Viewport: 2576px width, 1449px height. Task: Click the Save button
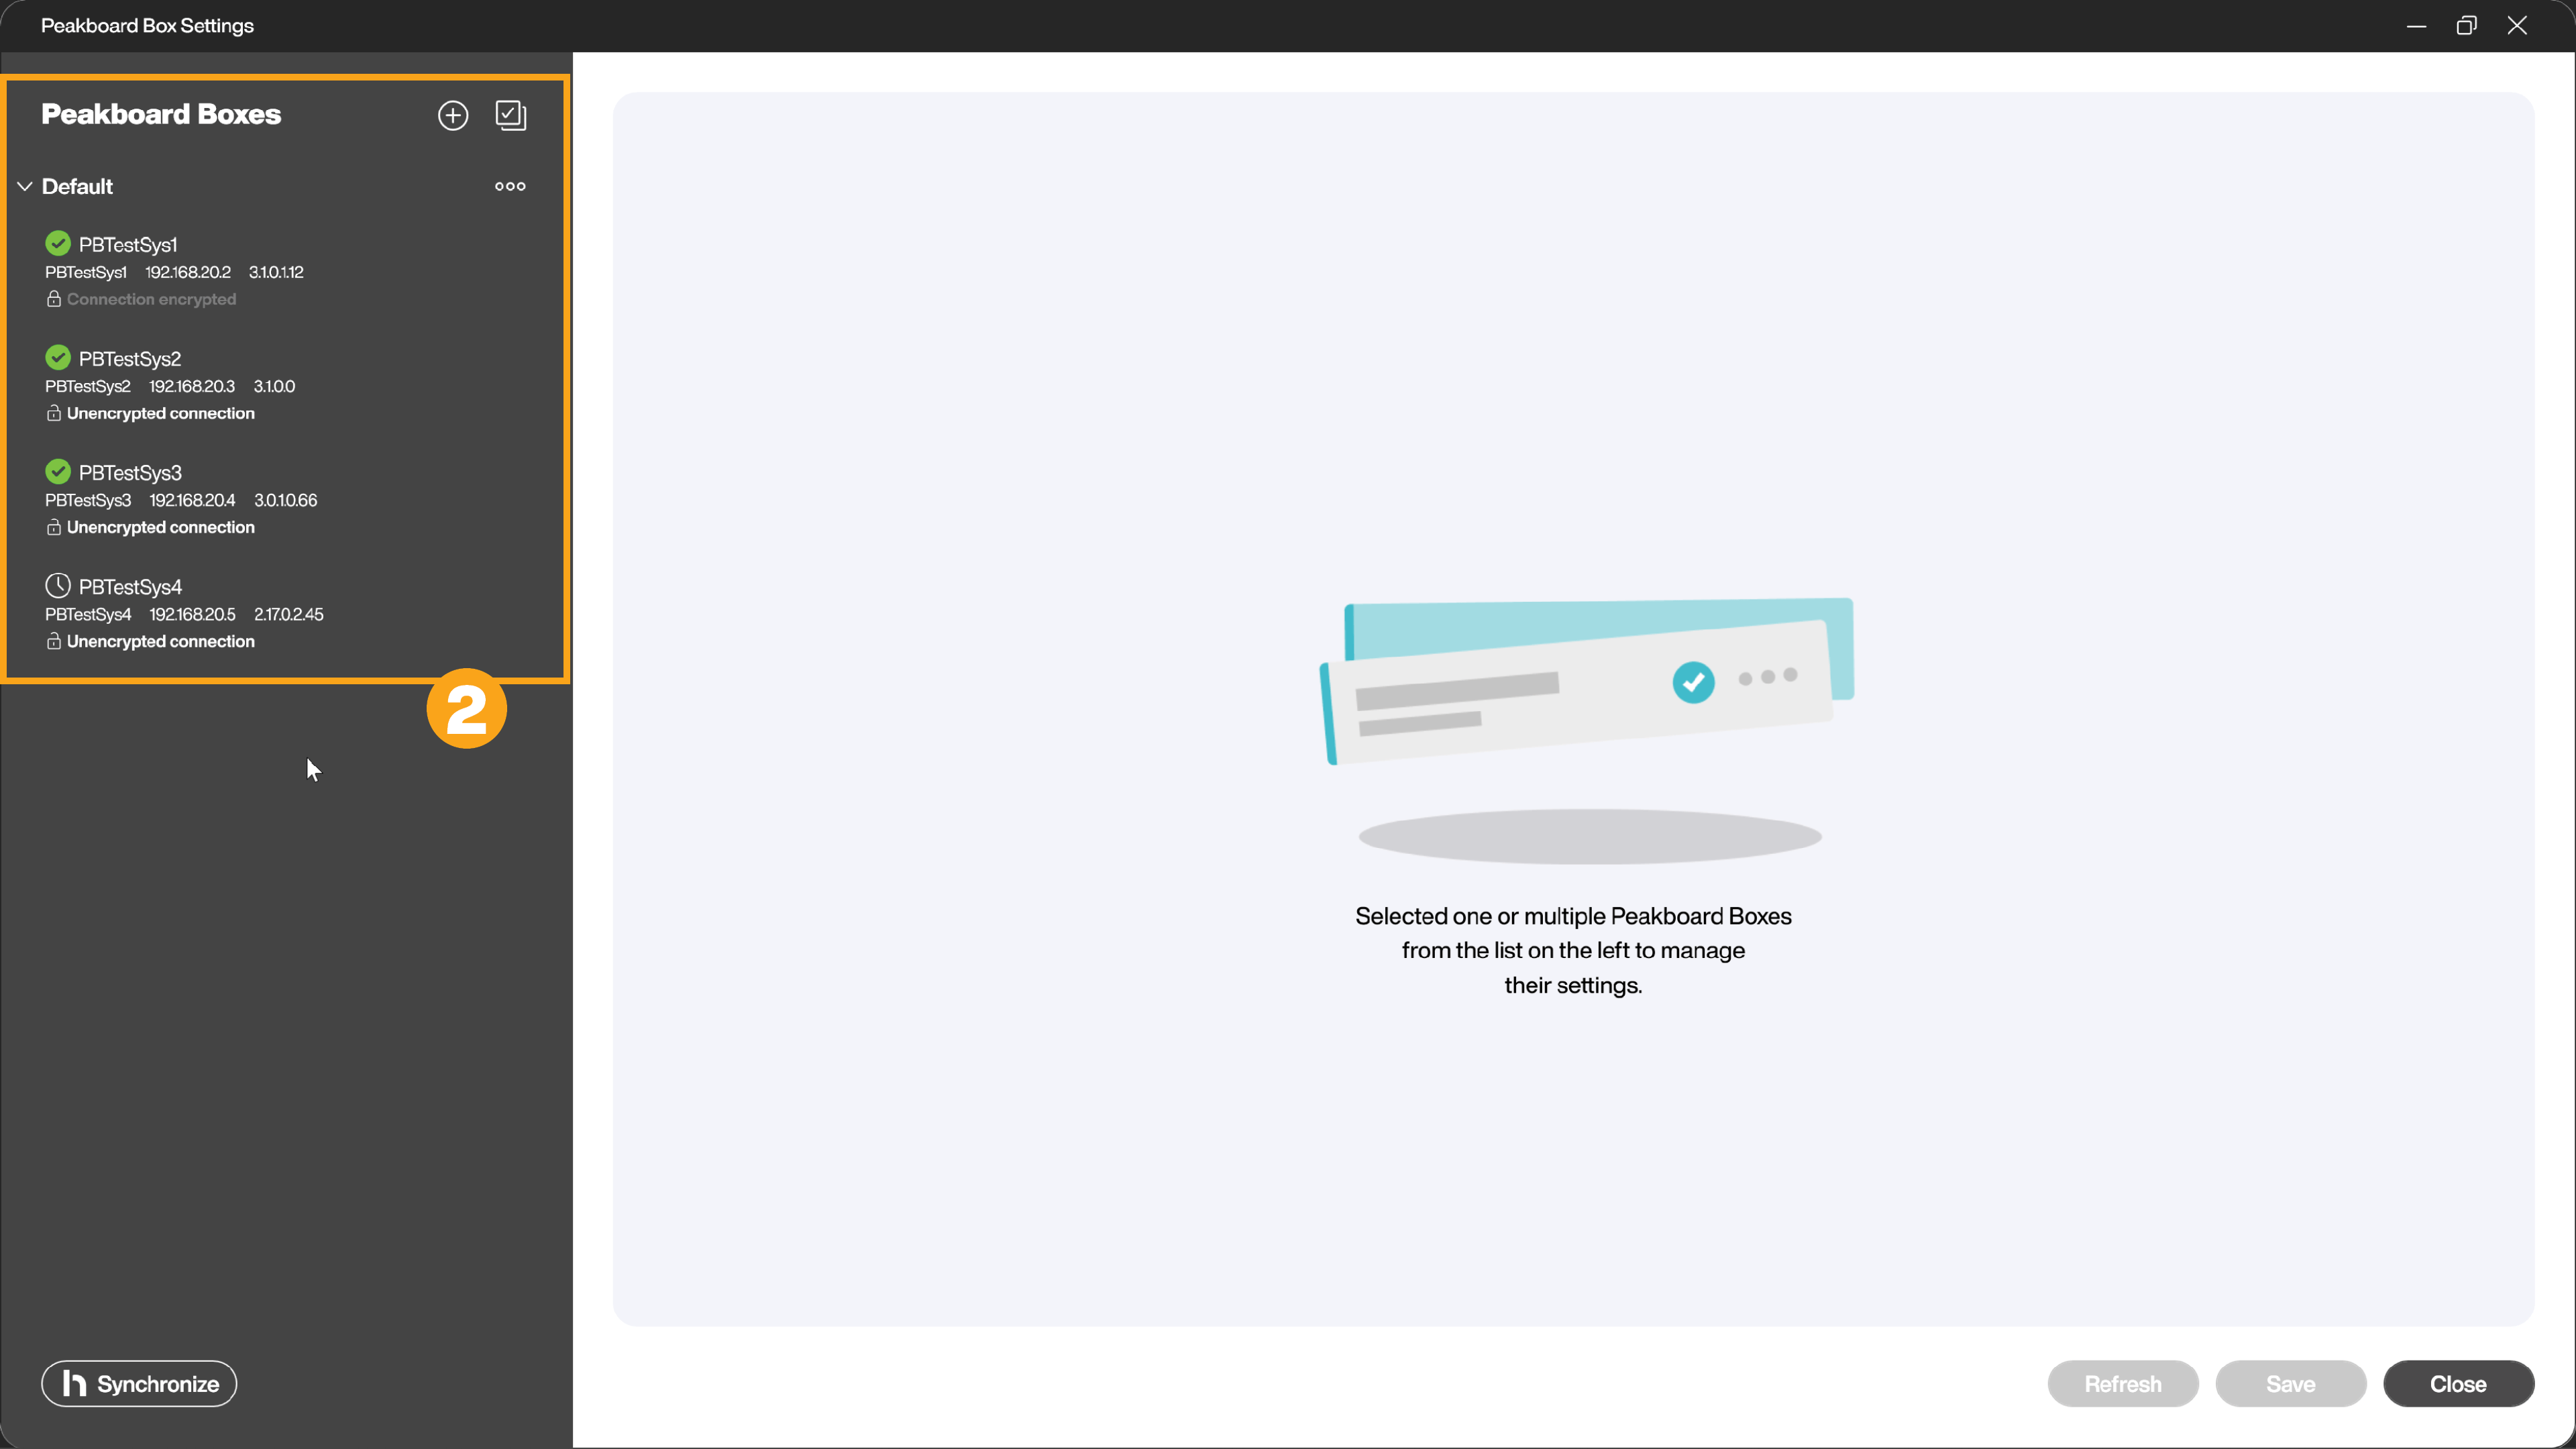click(x=2290, y=1383)
